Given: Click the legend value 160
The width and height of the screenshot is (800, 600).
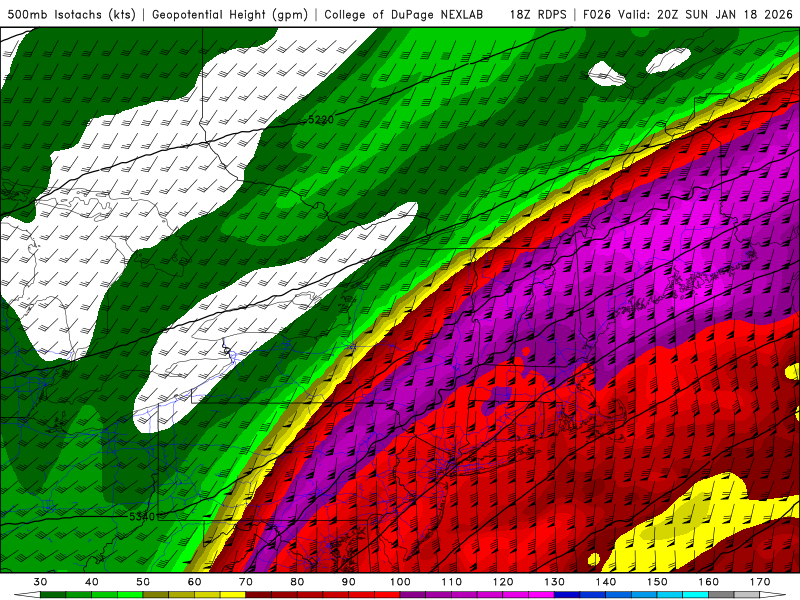Looking at the screenshot, I should [x=709, y=582].
